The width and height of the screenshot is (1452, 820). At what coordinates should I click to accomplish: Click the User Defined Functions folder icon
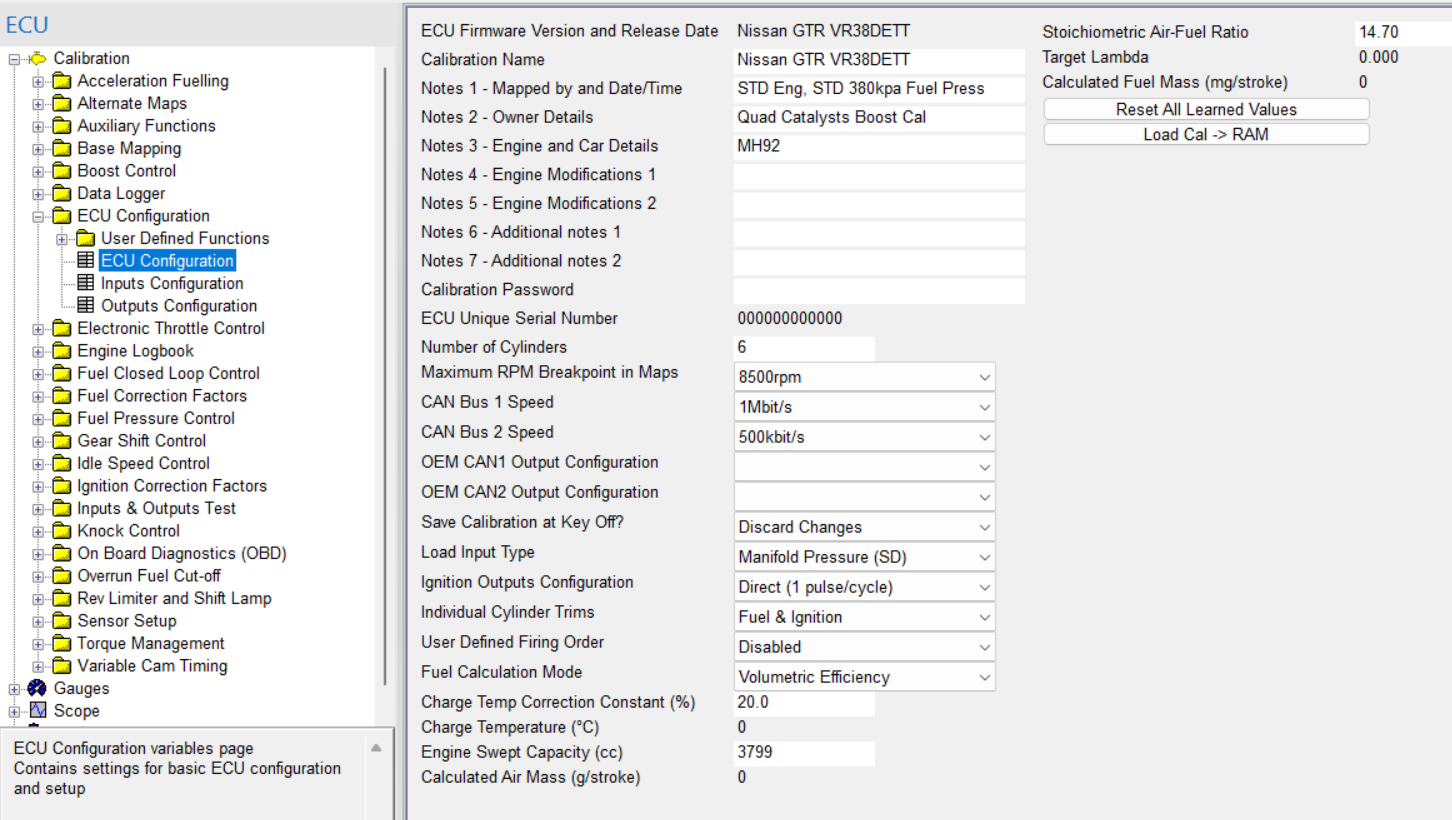pos(86,239)
